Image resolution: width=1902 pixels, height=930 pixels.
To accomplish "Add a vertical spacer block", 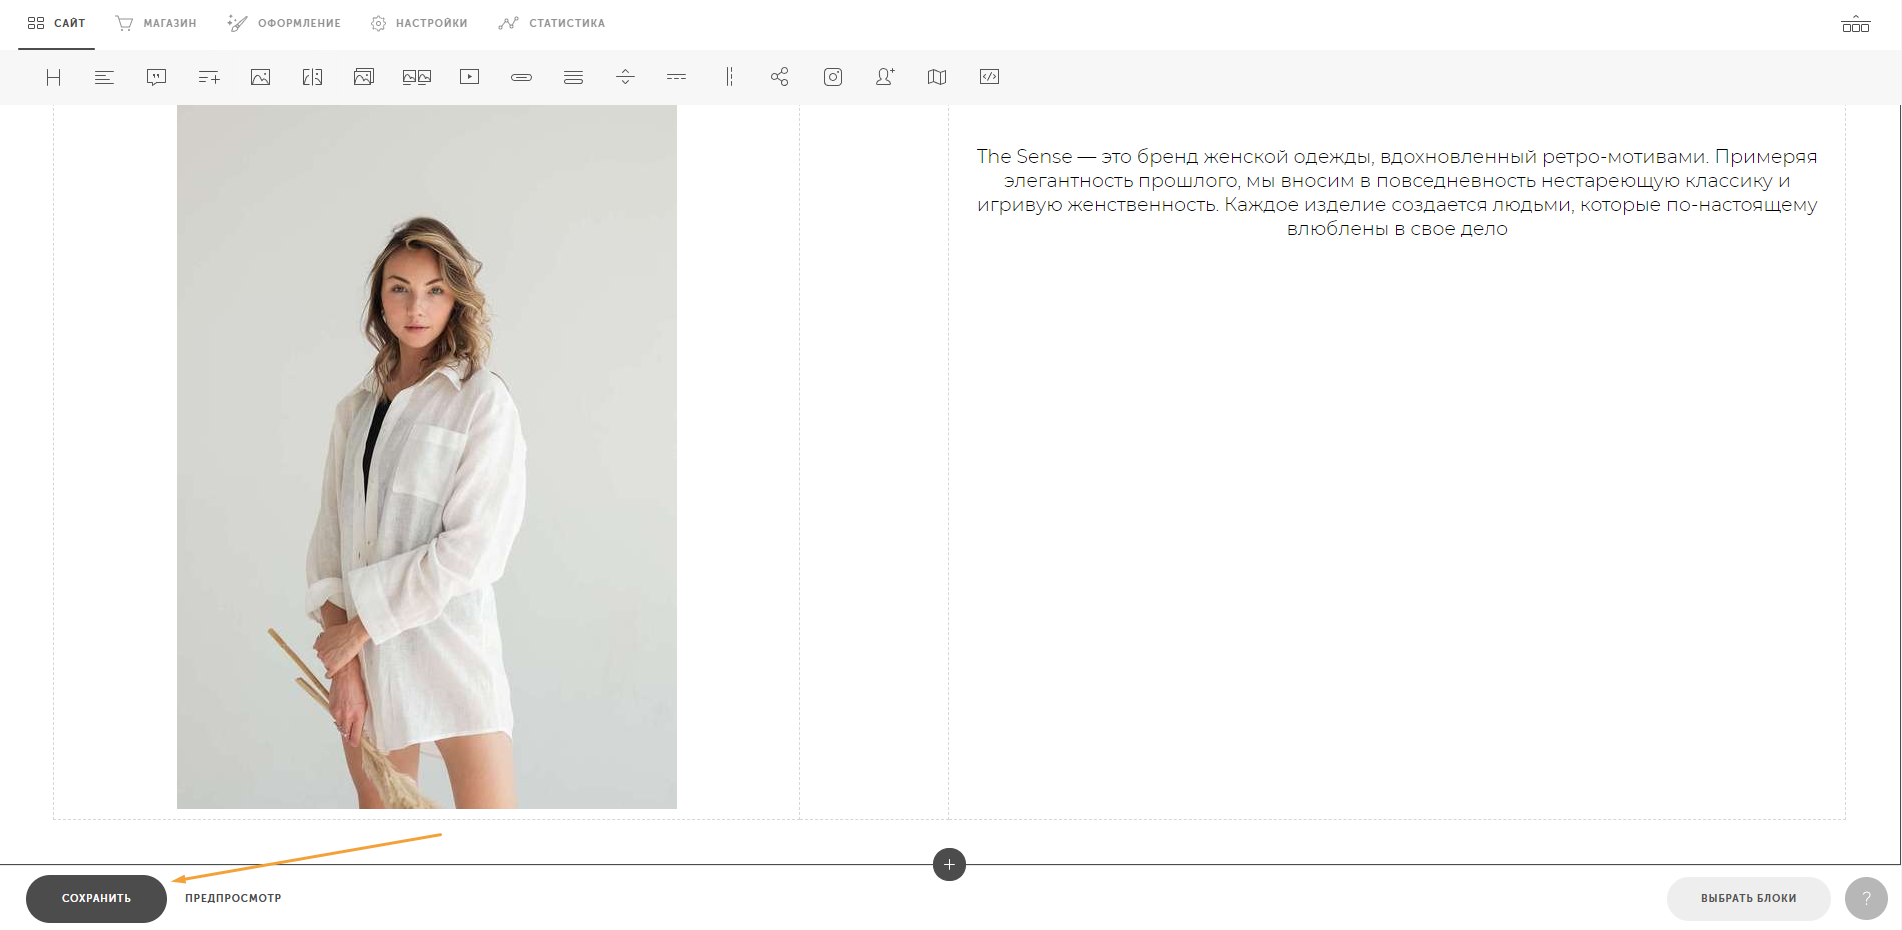I will 626,77.
